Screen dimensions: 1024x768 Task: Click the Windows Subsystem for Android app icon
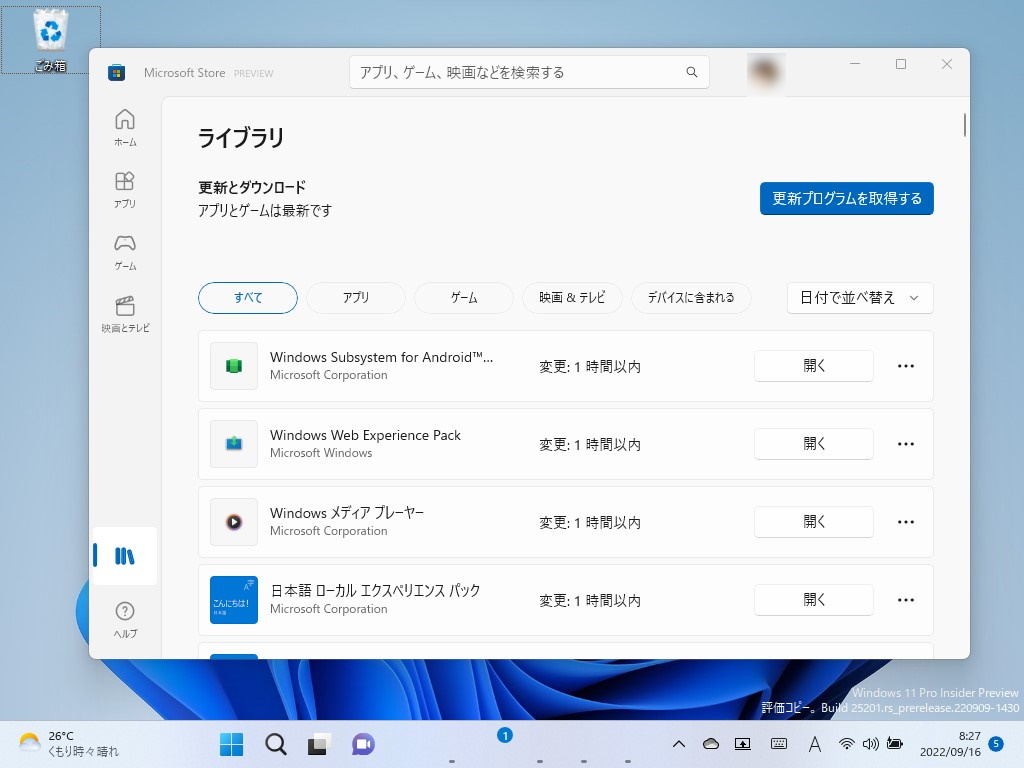233,366
